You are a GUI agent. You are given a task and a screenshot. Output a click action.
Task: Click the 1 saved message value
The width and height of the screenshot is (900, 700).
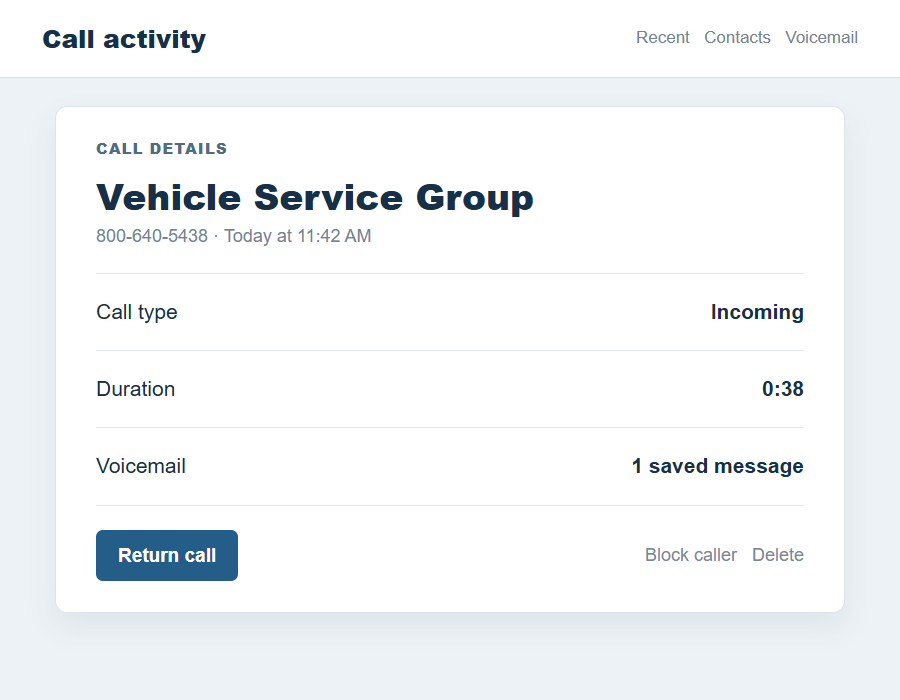[x=717, y=466]
